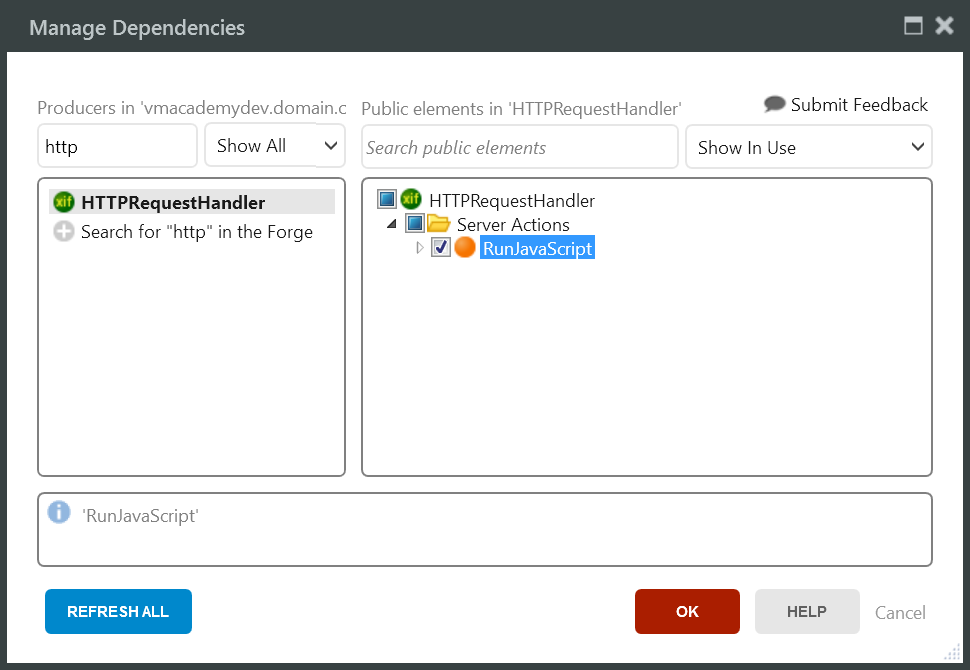Toggle the HTTPRequestHandler root checkbox
970x670 pixels.
point(387,199)
